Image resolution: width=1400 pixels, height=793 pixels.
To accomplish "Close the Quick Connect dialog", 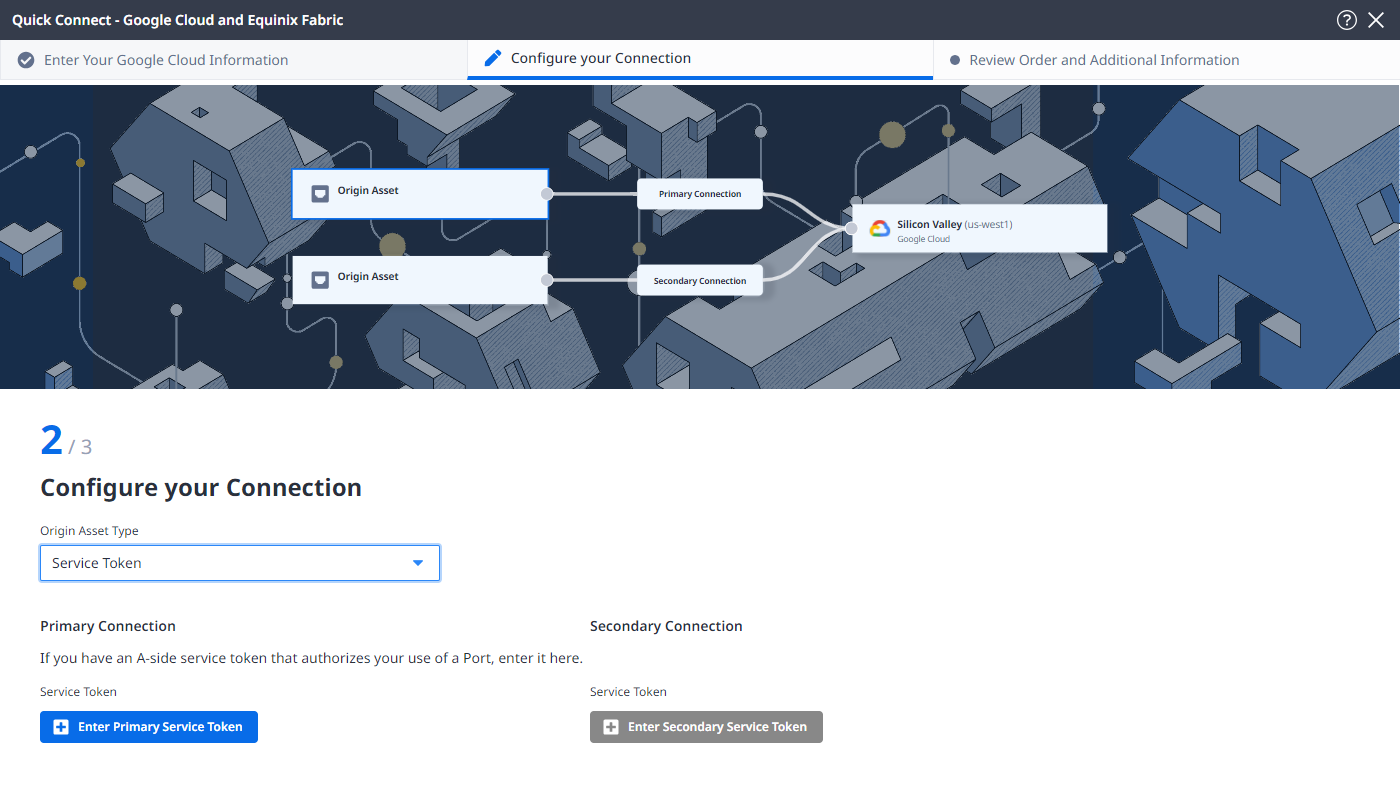I will (x=1376, y=20).
